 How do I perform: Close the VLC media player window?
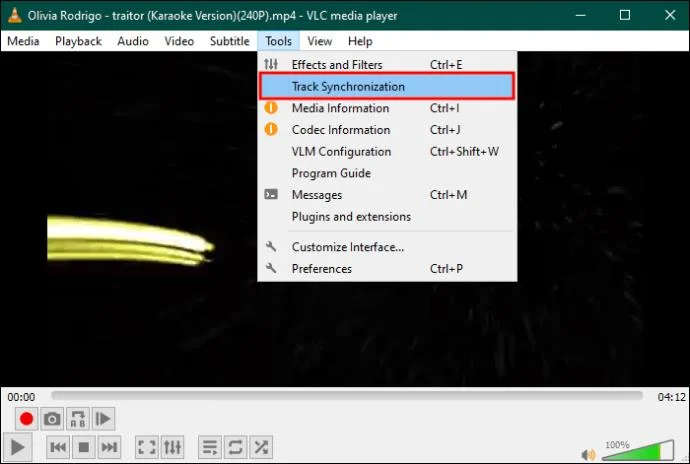point(670,15)
